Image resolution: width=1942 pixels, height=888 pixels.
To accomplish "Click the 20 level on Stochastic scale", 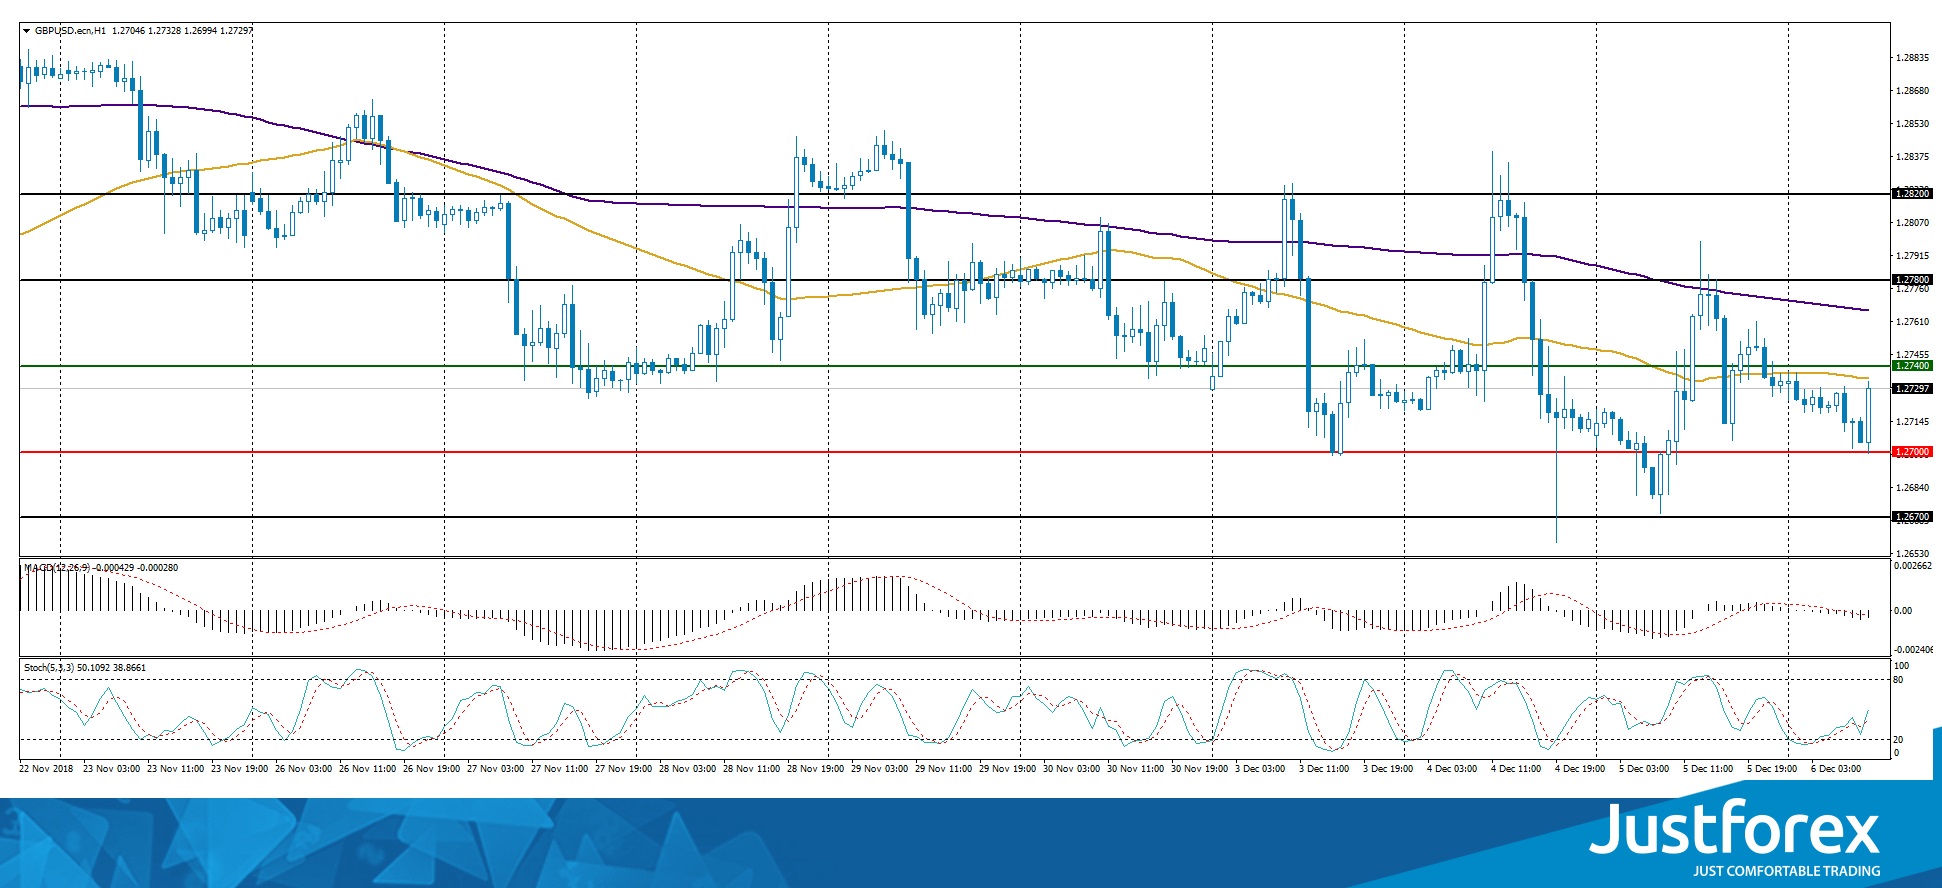I will coord(1898,740).
